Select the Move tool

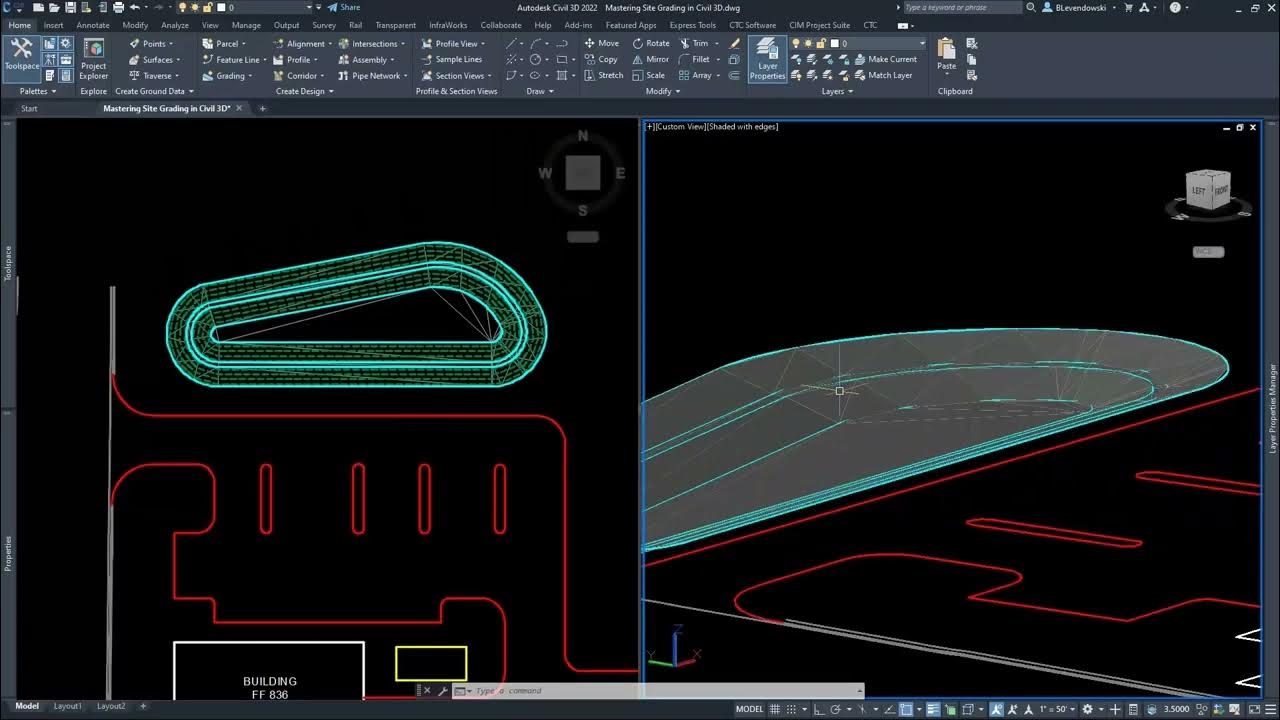coord(601,43)
